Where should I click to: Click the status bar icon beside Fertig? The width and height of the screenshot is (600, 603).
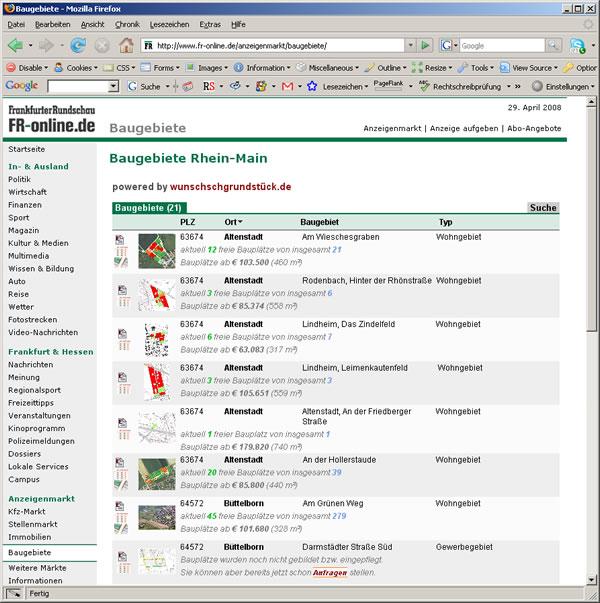[x=14, y=593]
